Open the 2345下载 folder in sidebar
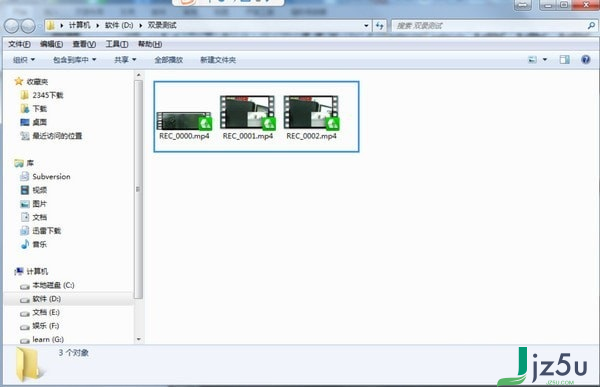600x387 pixels. (42, 95)
